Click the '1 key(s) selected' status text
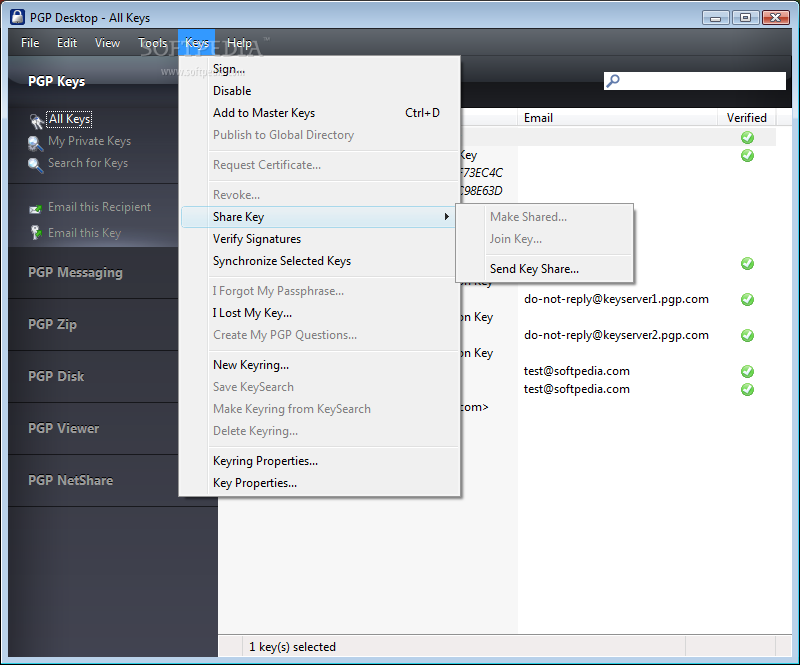 click(x=292, y=647)
